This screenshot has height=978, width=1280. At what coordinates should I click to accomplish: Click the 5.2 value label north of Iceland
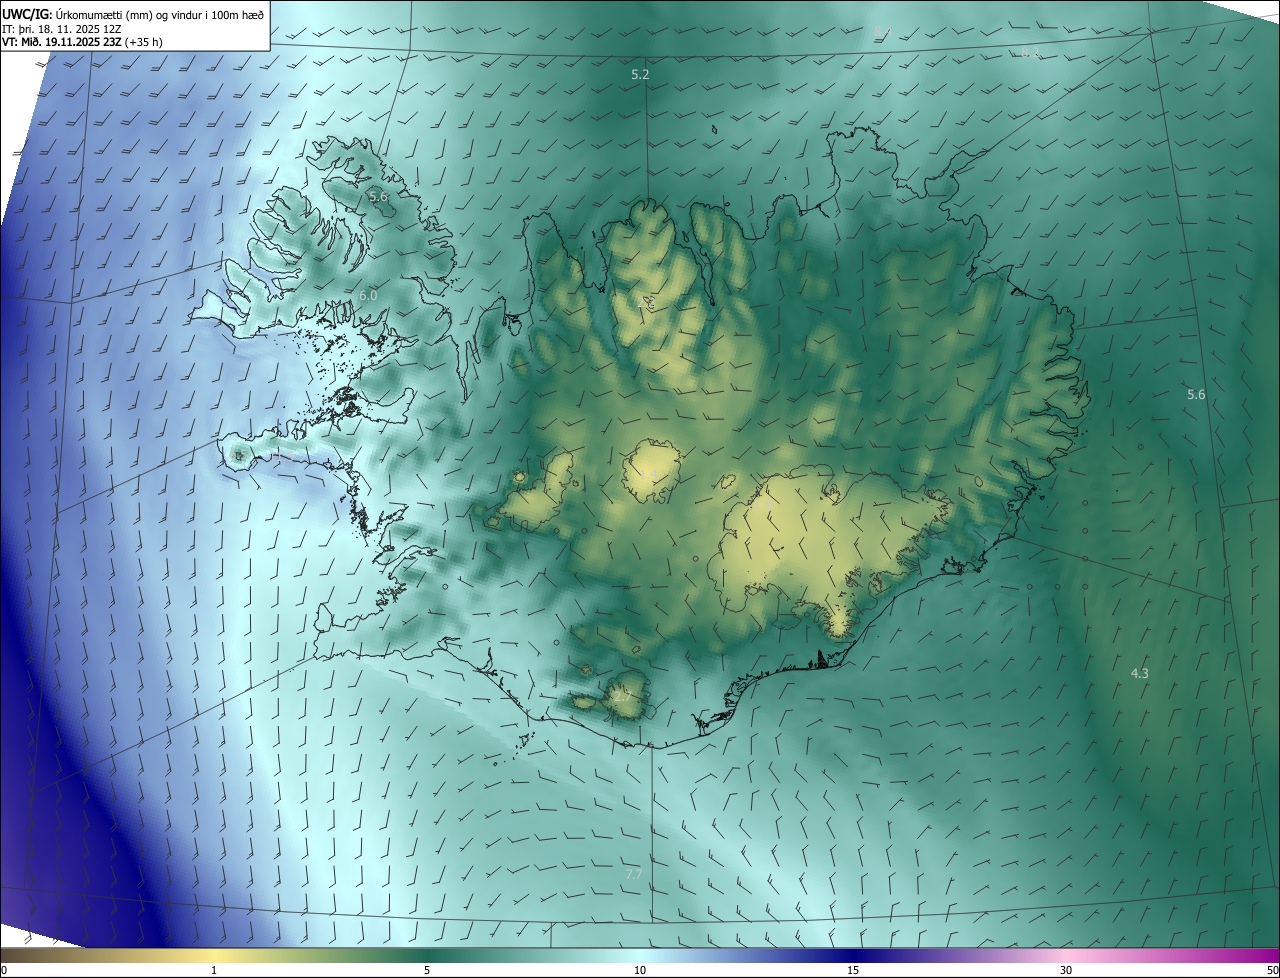tap(641, 75)
